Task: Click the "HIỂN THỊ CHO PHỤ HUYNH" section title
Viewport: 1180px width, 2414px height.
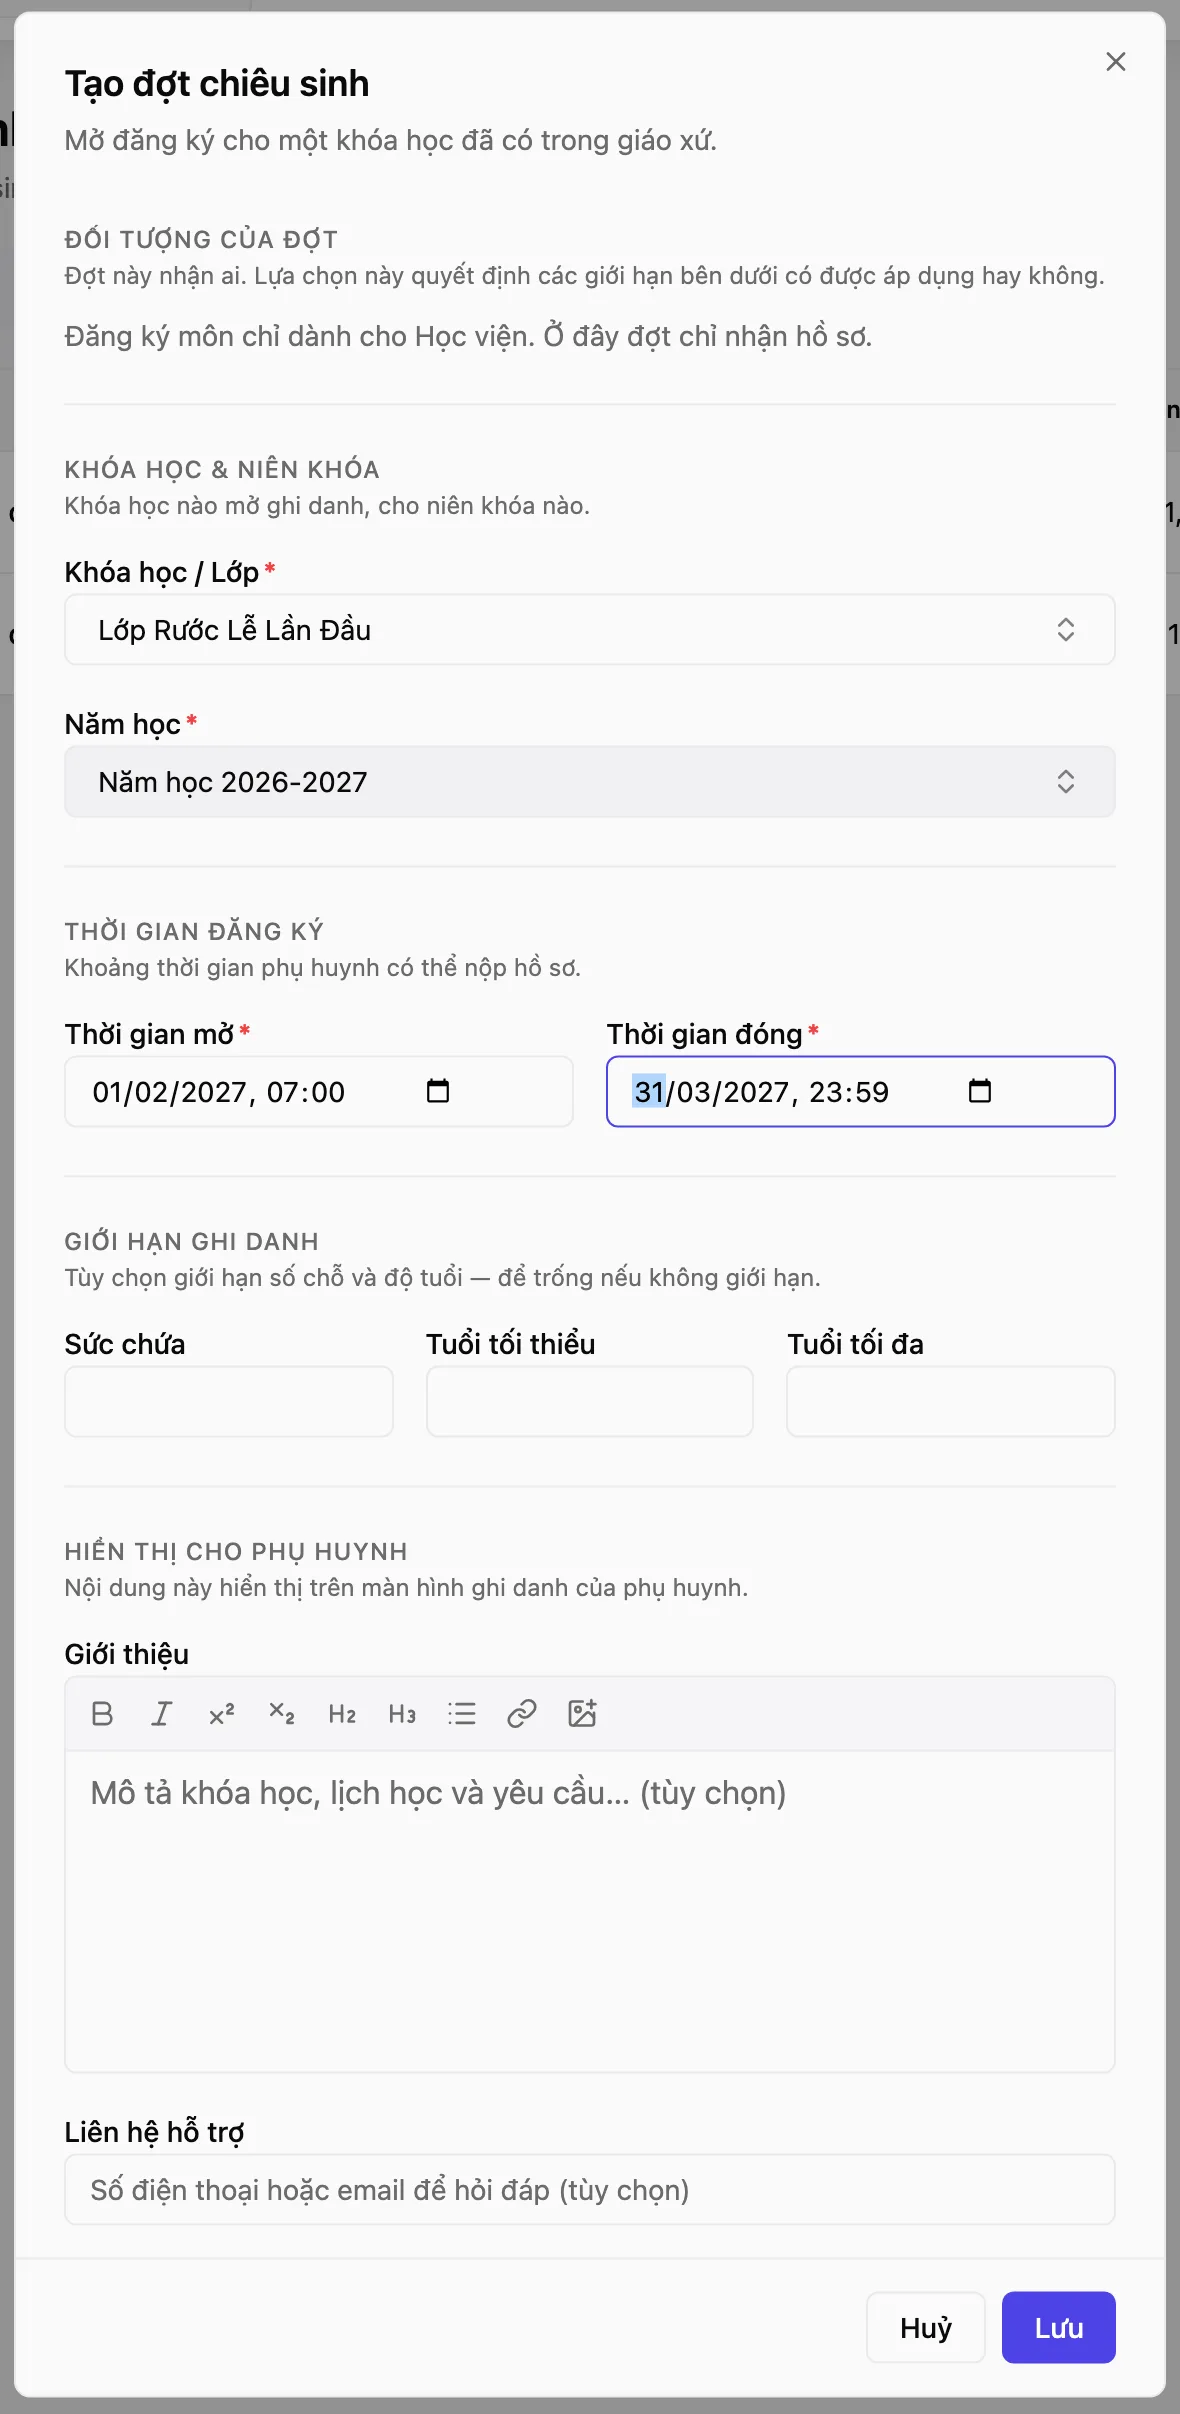Action: [236, 1552]
